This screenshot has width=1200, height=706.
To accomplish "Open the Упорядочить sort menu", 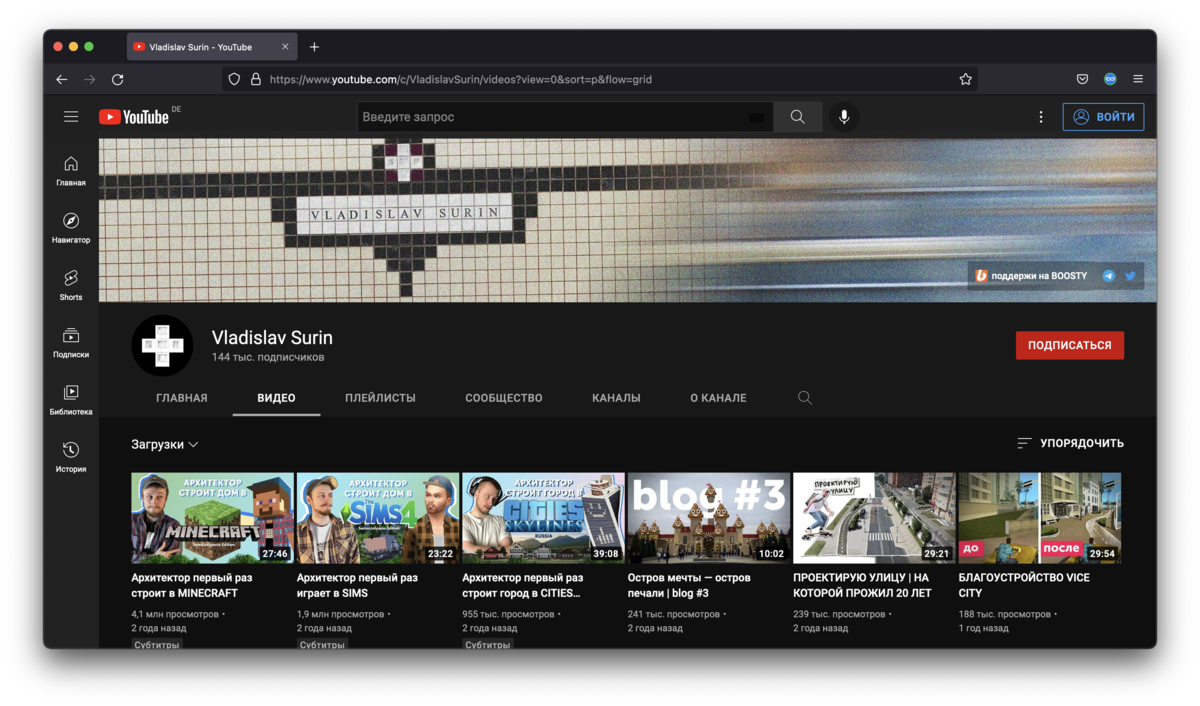I will tap(1070, 443).
